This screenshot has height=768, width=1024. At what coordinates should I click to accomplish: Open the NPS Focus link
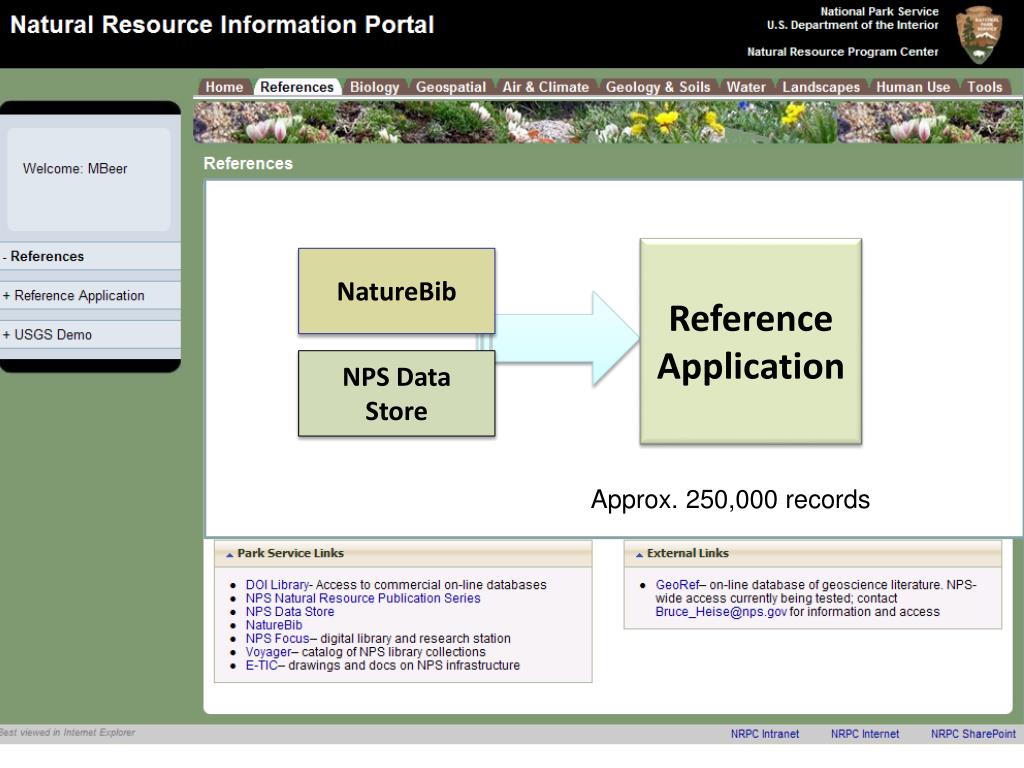tap(278, 639)
